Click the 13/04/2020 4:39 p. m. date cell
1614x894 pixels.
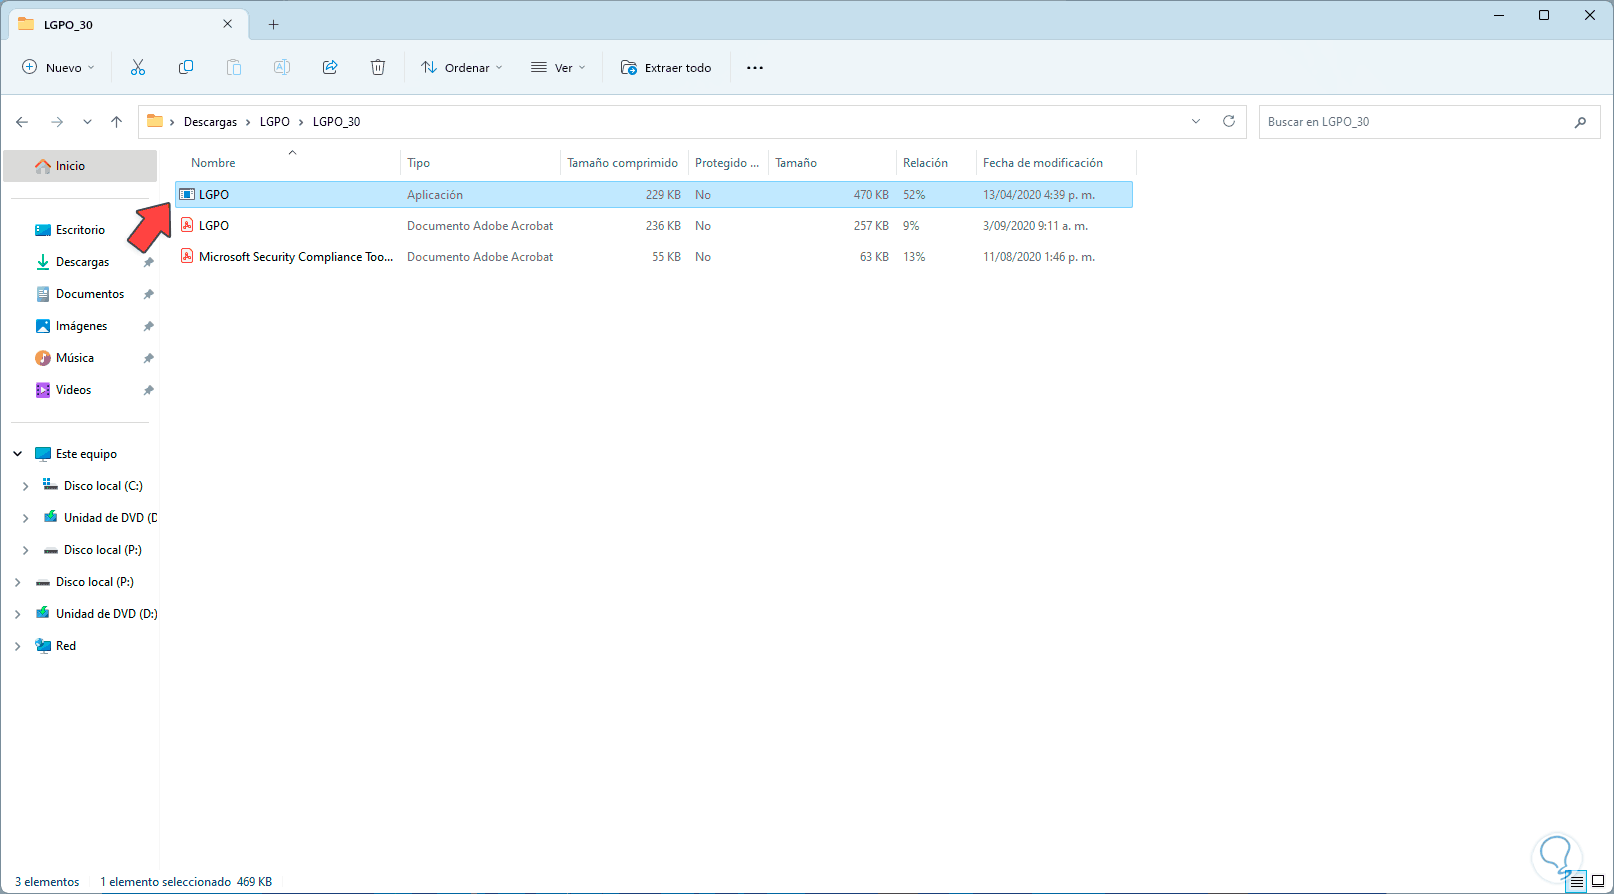(1039, 195)
